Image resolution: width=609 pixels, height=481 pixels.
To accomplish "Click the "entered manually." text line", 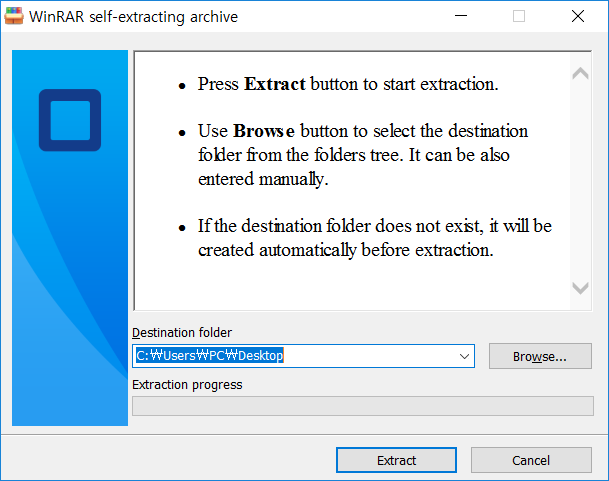I will tap(263, 179).
